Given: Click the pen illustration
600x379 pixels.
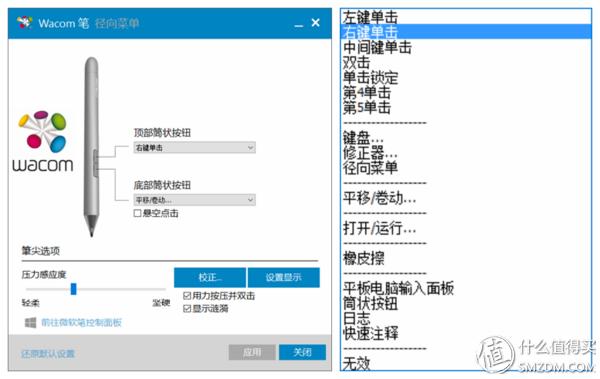Looking at the screenshot, I should point(91,147).
